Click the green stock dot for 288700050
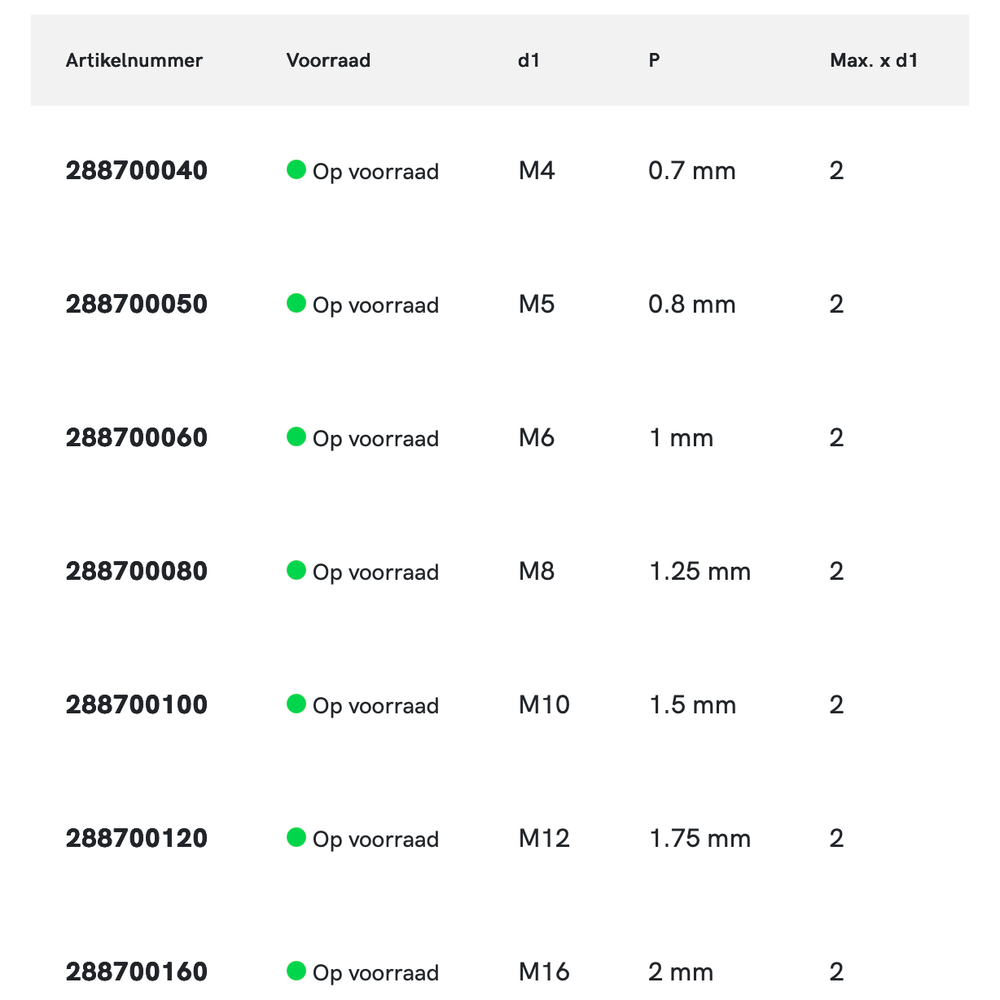1000x1000 pixels. [x=296, y=303]
